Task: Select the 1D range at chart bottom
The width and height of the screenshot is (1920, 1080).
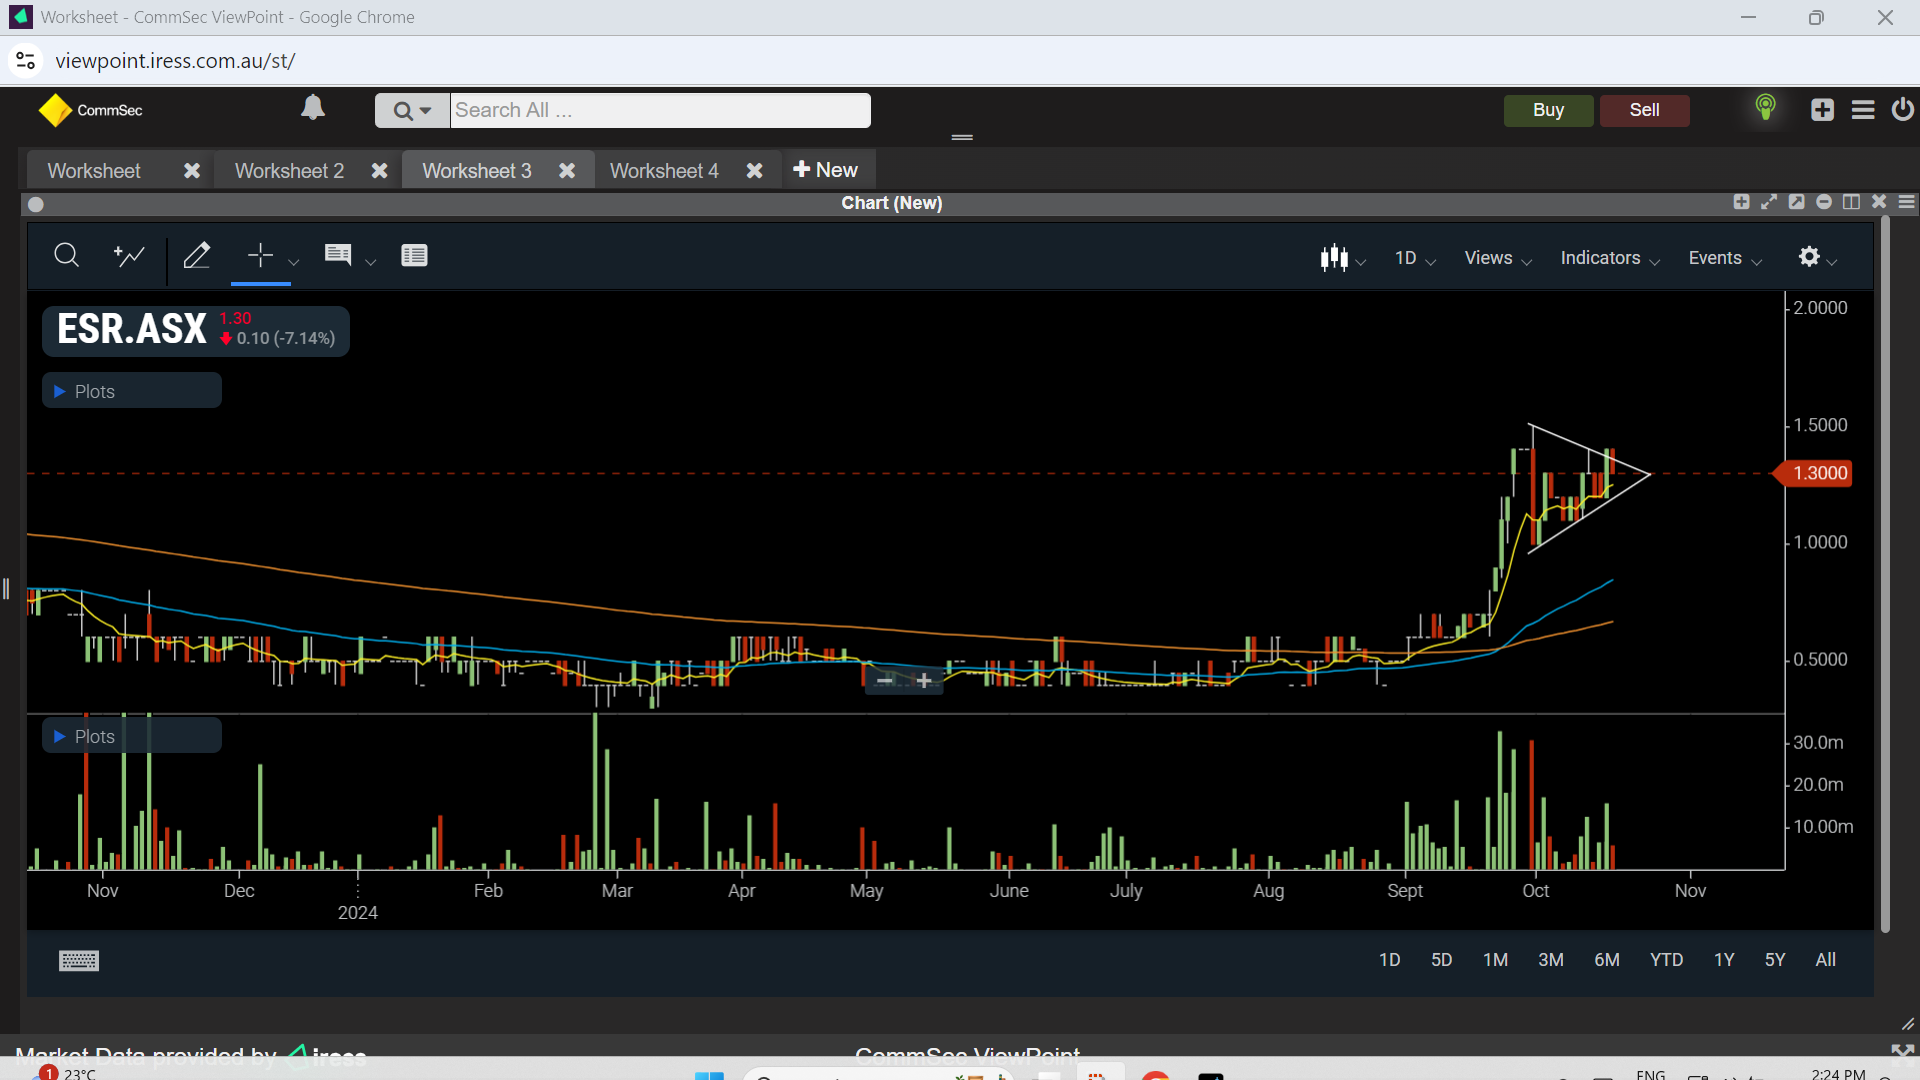Action: (x=1389, y=960)
